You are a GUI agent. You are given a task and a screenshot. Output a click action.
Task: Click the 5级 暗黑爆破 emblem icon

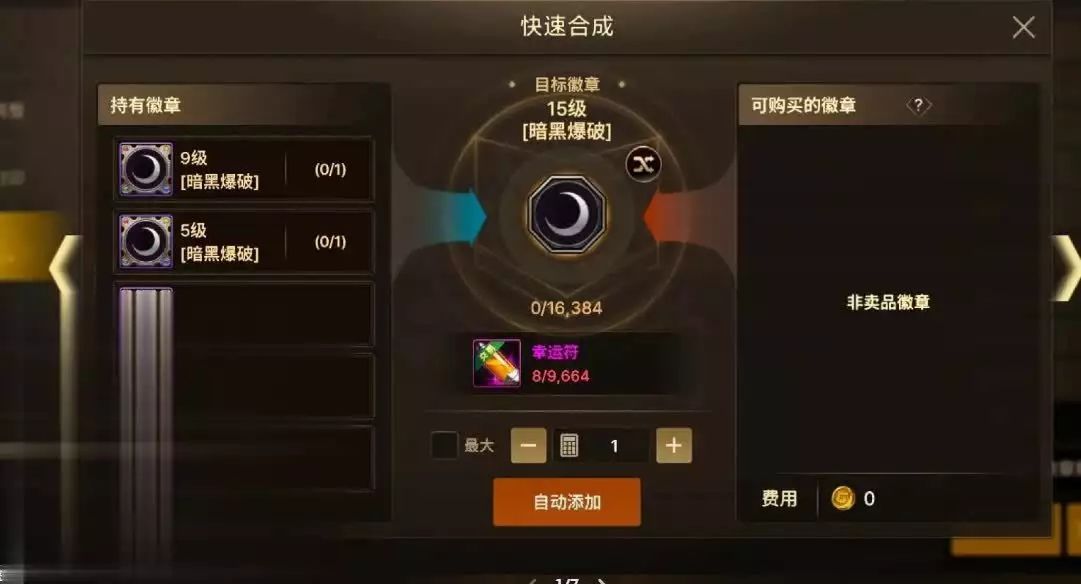click(145, 241)
